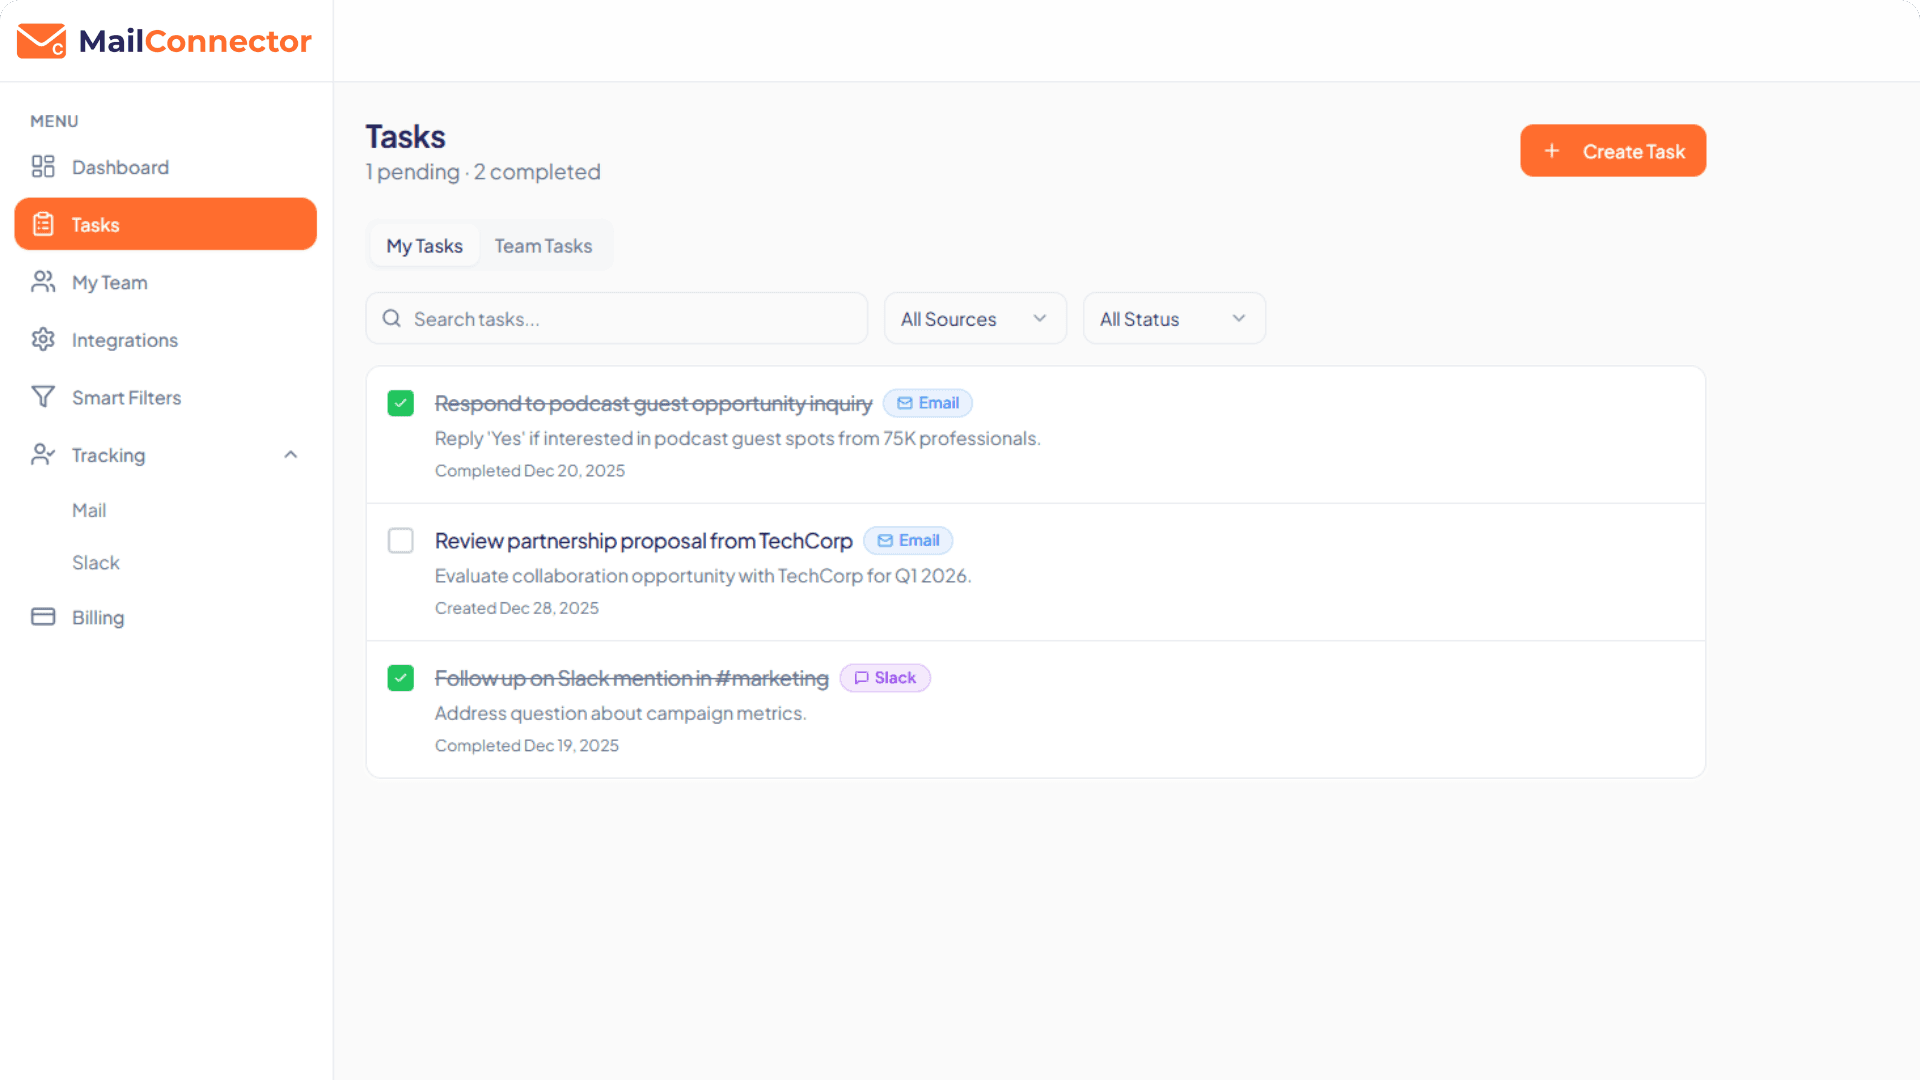Select the My Team sidebar icon

(43, 282)
